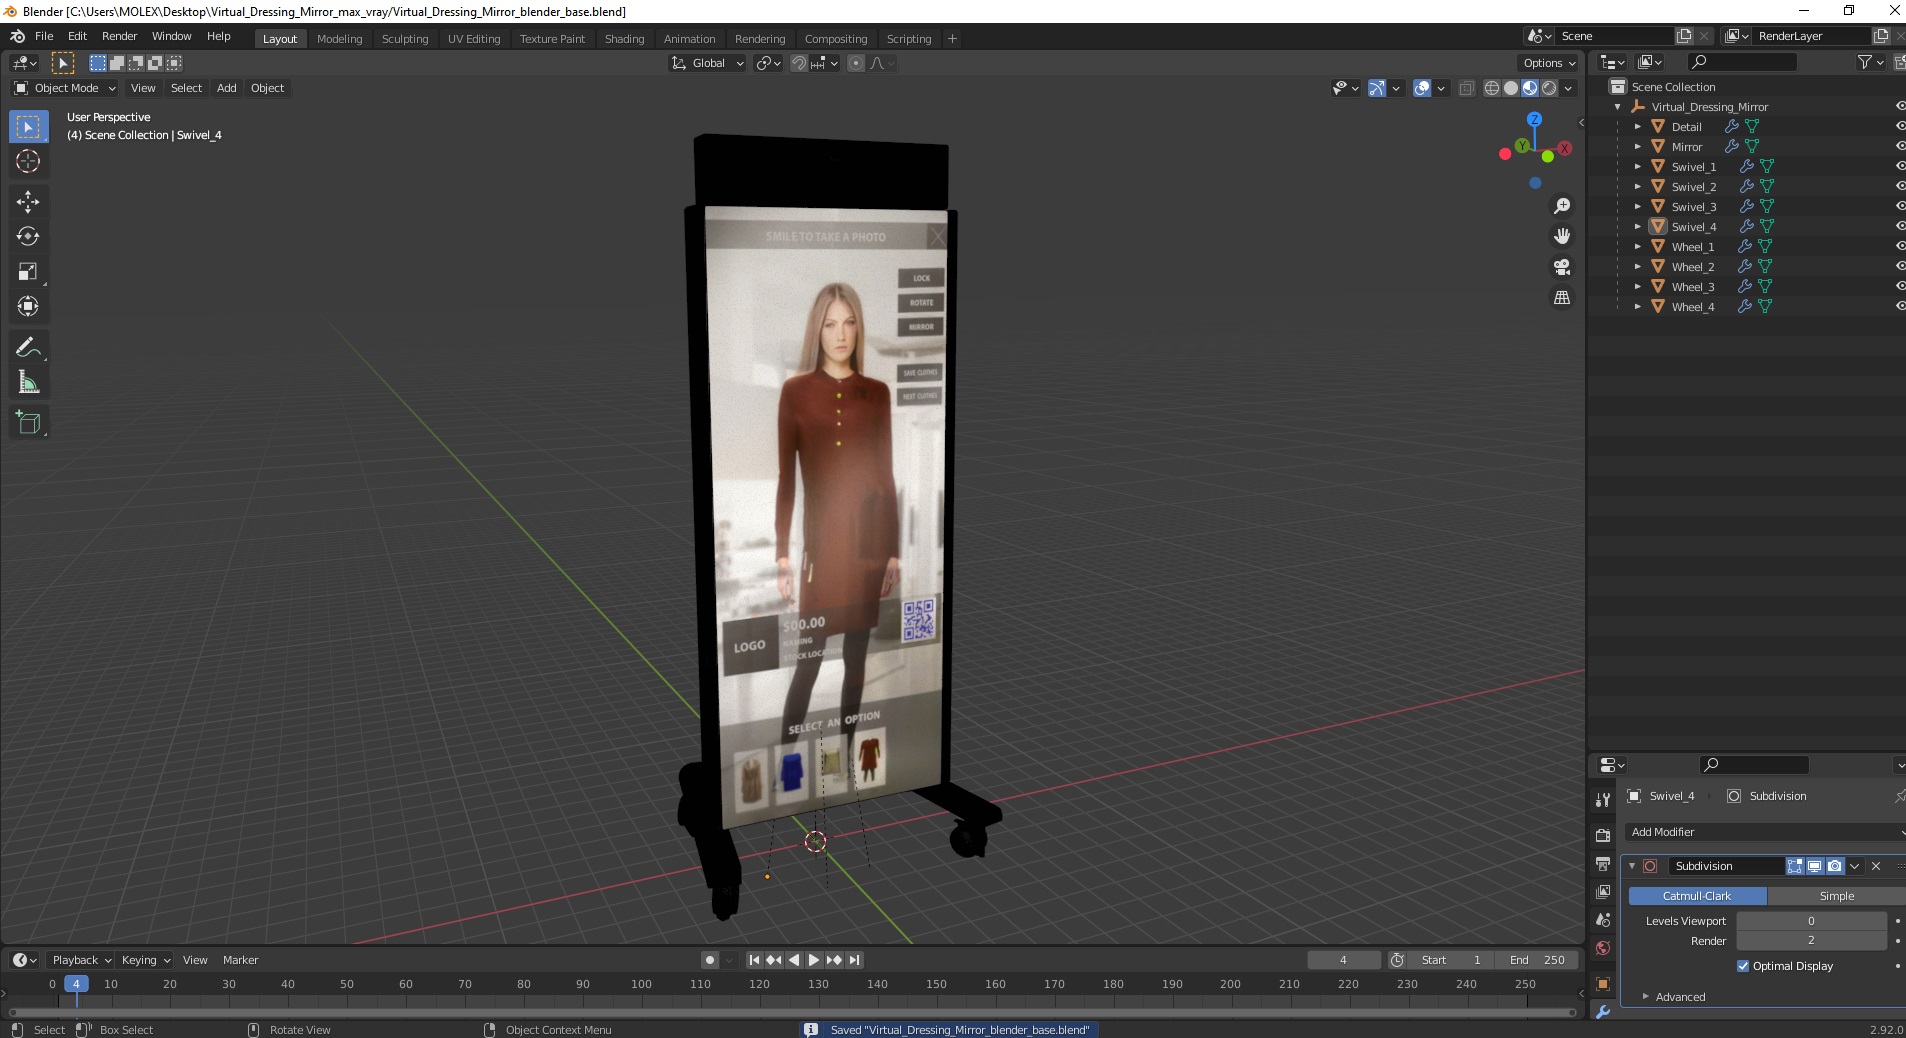Open Keying dropdown in timeline
Viewport: 1906px width, 1038px height.
pyautogui.click(x=146, y=960)
